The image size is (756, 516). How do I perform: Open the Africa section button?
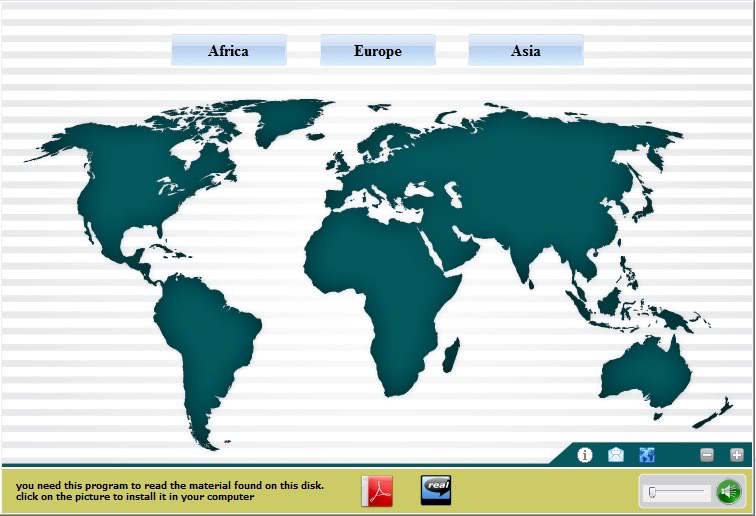[228, 51]
